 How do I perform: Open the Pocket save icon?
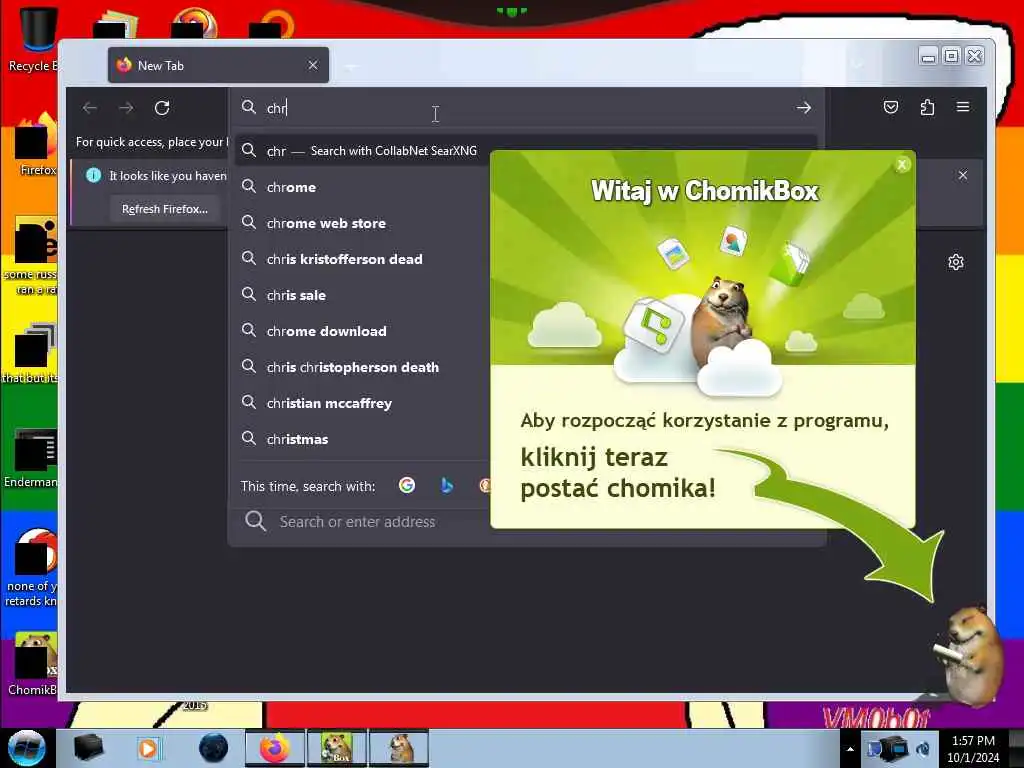891,107
